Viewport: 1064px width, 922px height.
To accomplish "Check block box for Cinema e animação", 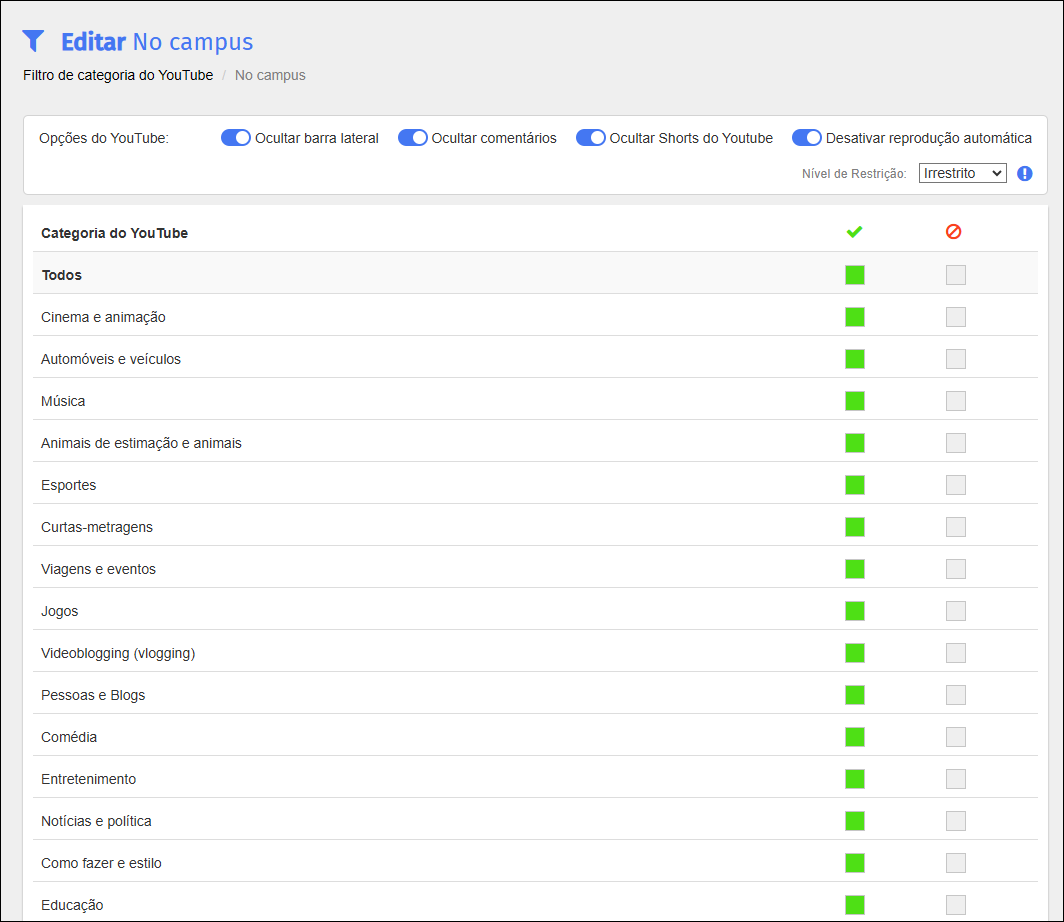I will (955, 317).
